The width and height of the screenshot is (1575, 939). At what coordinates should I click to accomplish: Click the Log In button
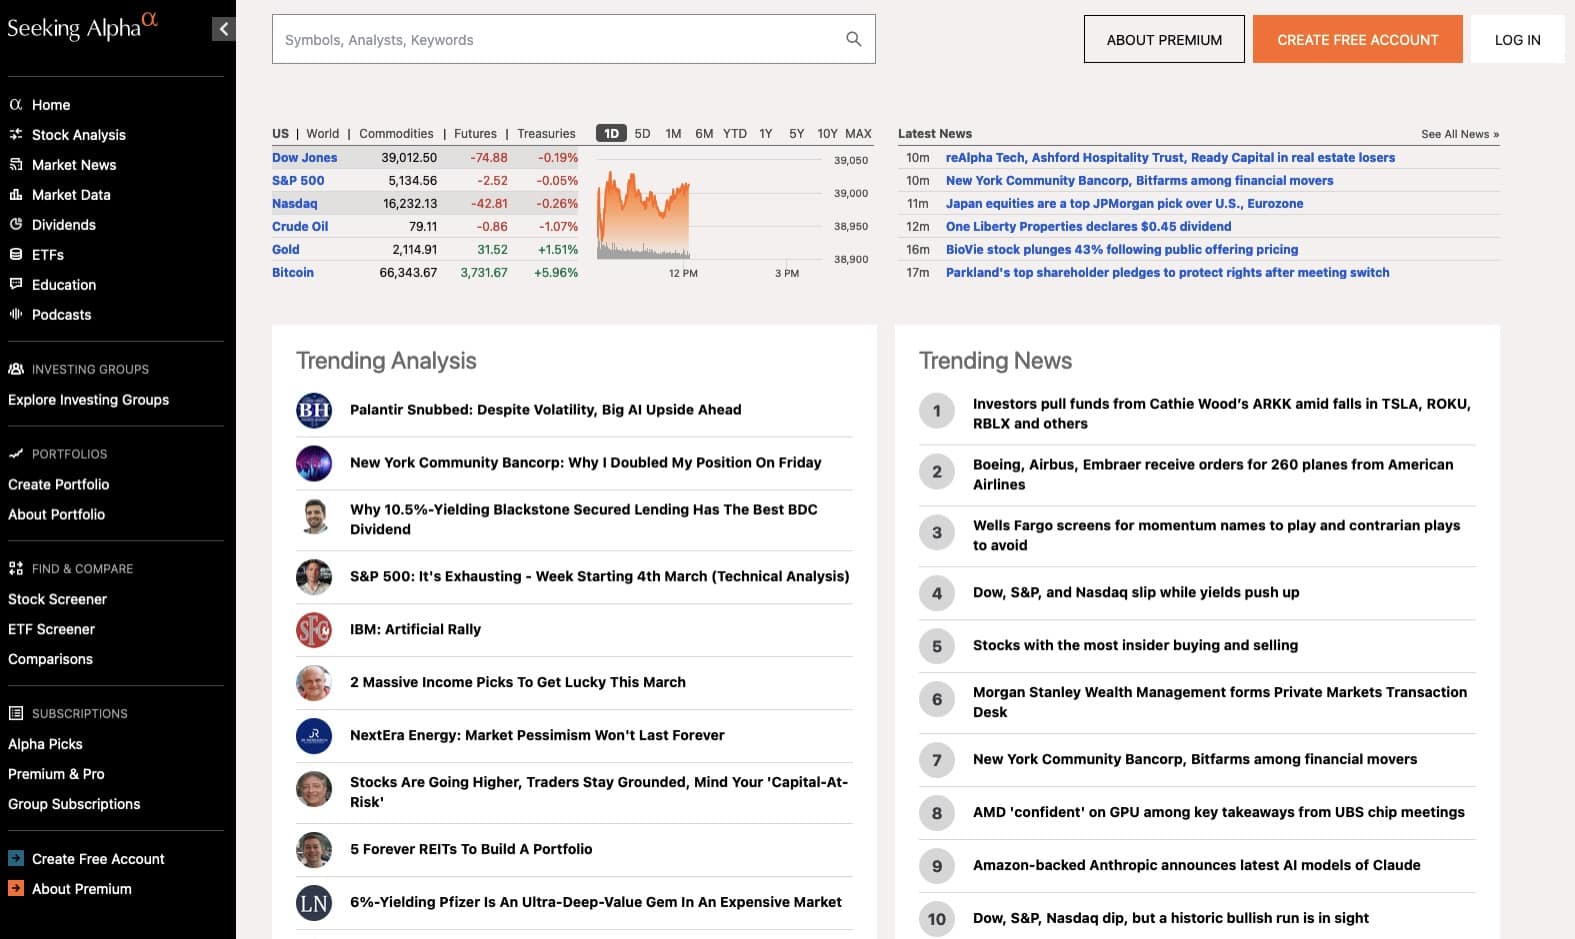click(x=1517, y=40)
